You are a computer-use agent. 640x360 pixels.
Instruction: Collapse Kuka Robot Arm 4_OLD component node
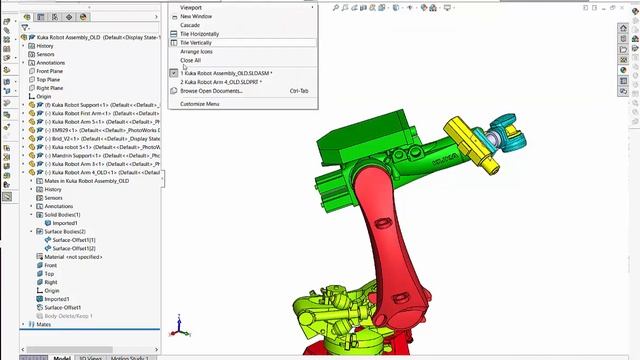23,172
